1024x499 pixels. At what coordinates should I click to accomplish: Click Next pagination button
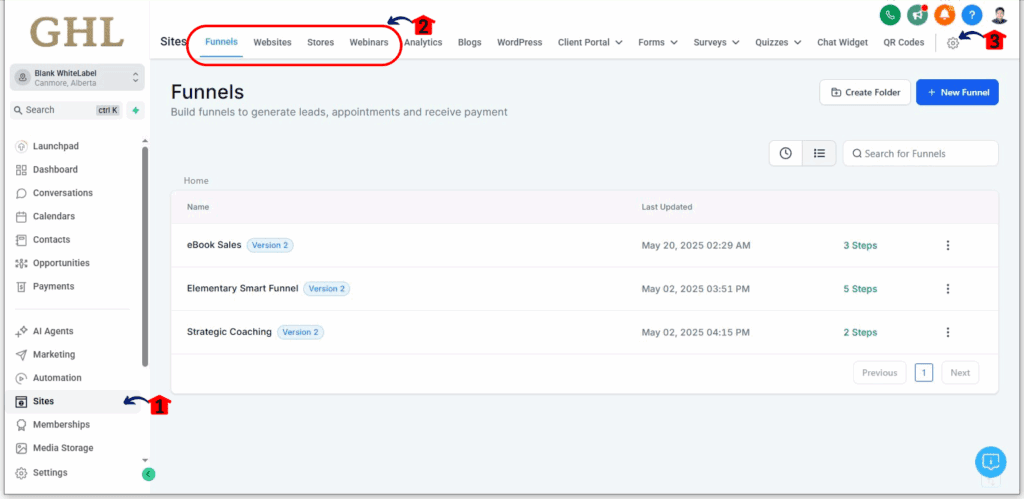960,372
